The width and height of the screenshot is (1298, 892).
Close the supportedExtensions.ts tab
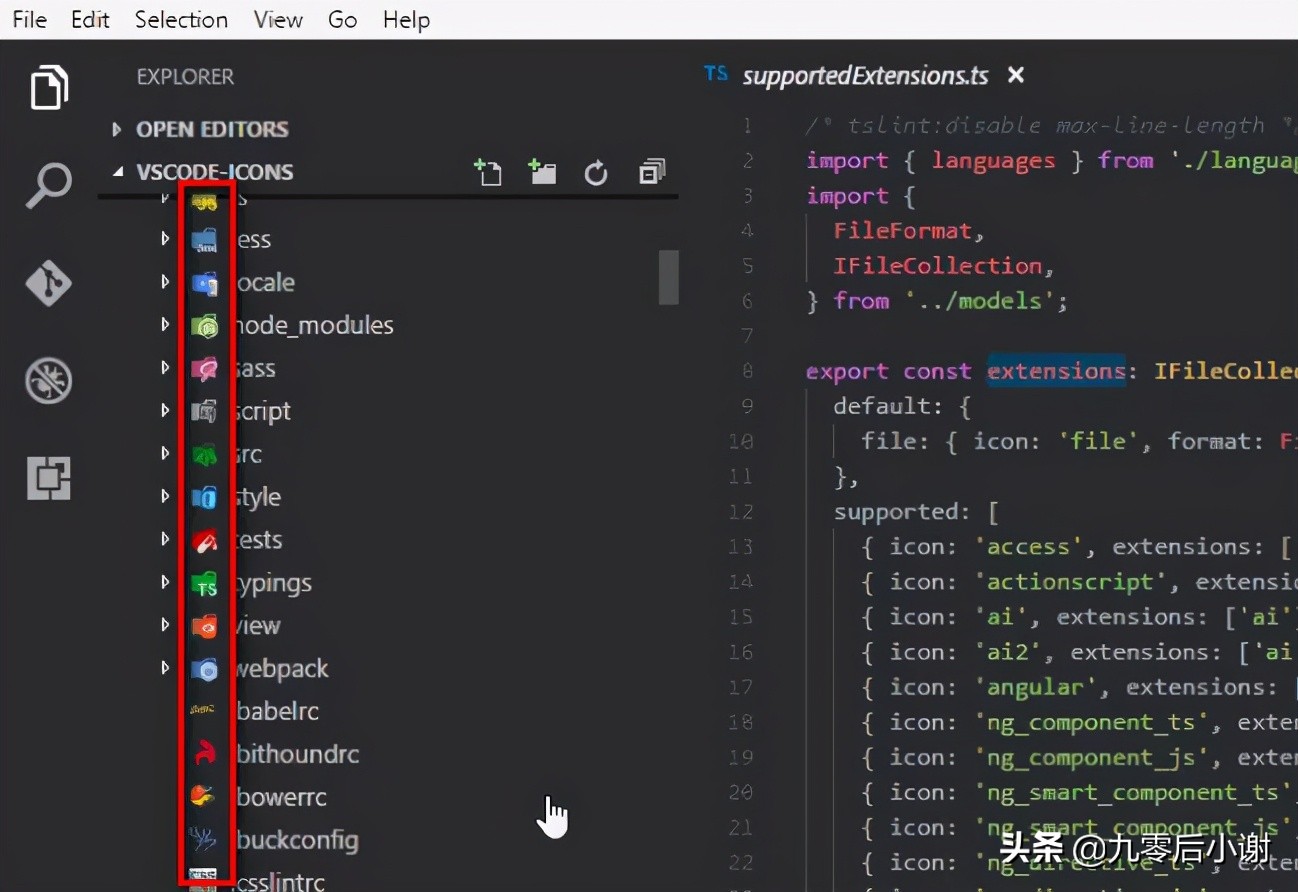(x=1016, y=75)
